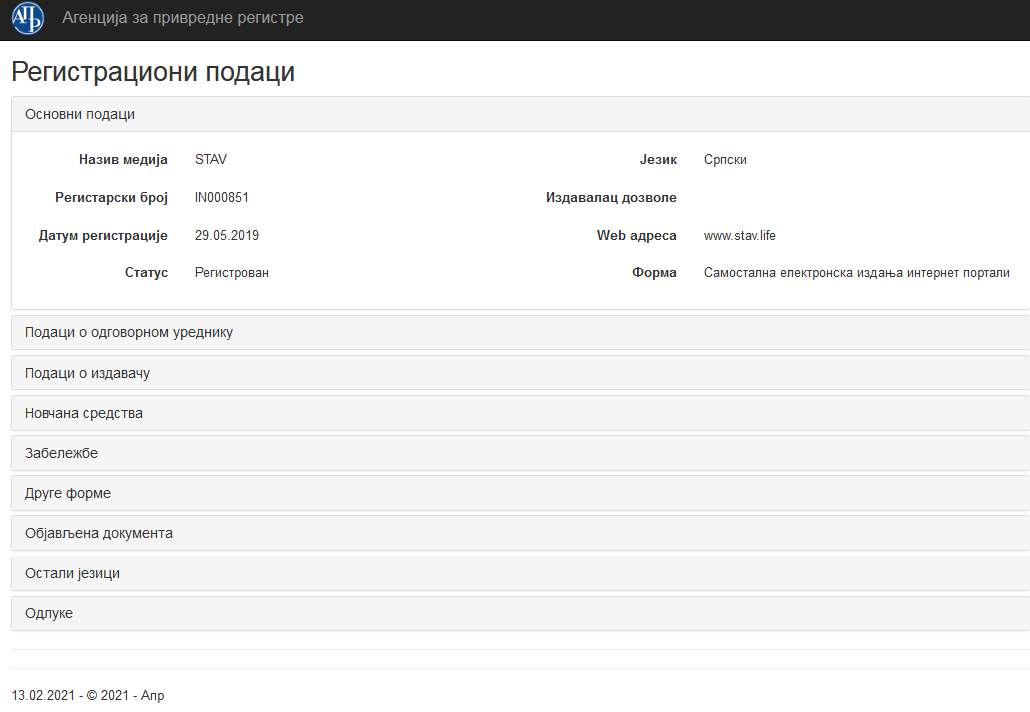
Task: Click the www.stav.life web address
Action: coord(739,236)
